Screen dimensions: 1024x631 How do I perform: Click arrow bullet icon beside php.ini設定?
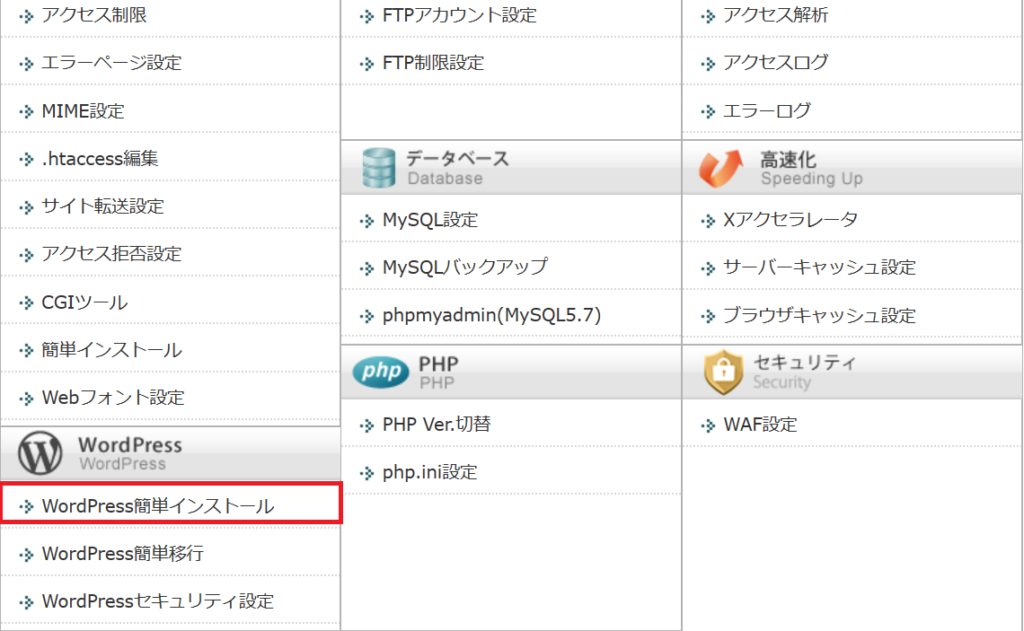(367, 474)
